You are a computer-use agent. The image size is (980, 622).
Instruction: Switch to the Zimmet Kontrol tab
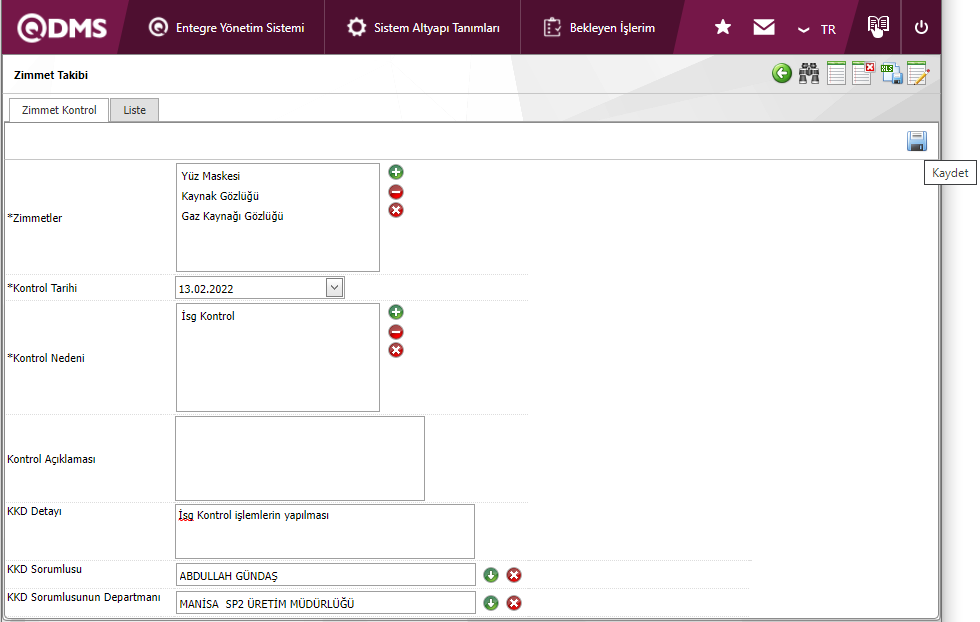coord(59,110)
